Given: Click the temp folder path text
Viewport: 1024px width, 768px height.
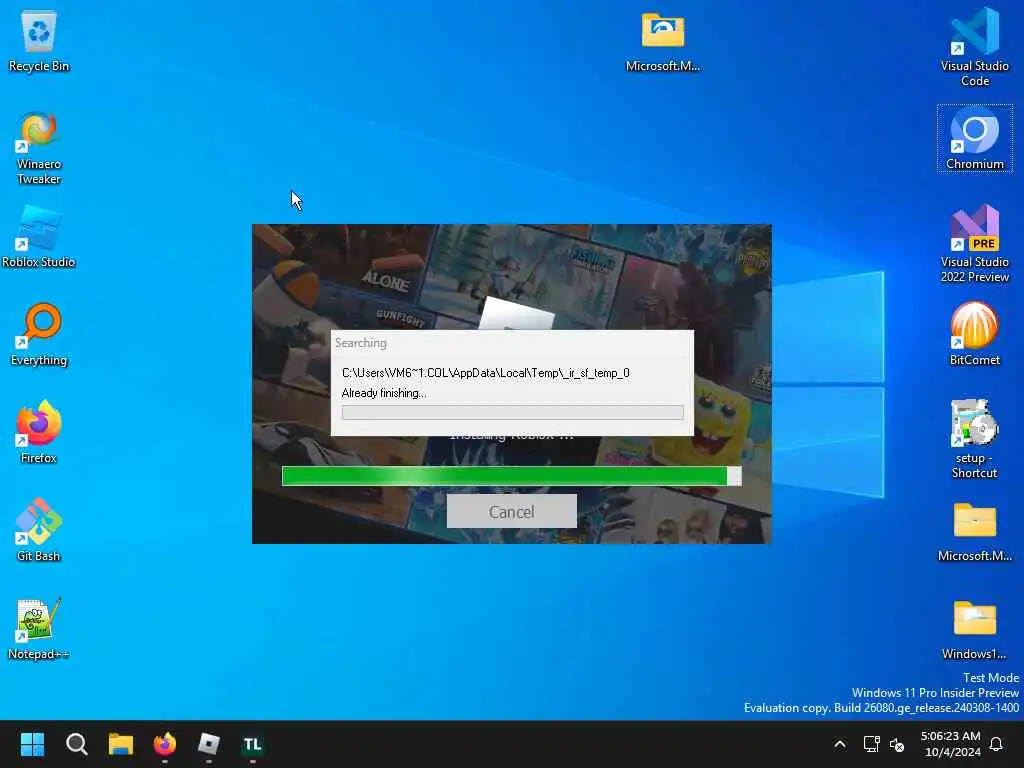Looking at the screenshot, I should coord(486,373).
